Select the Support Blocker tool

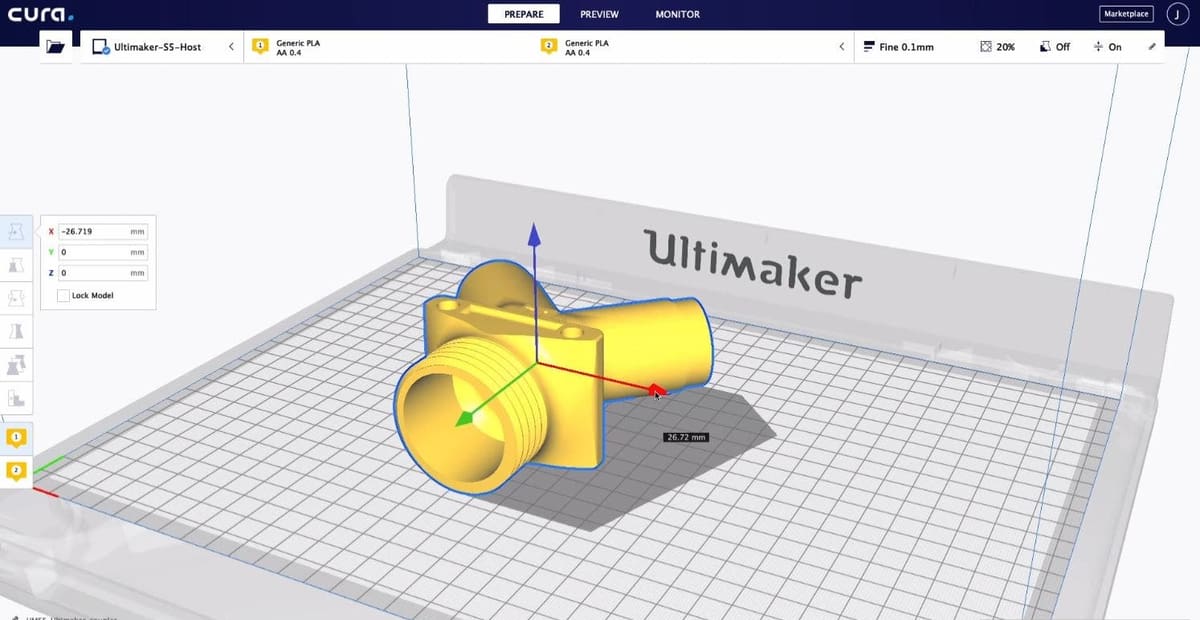click(16, 398)
